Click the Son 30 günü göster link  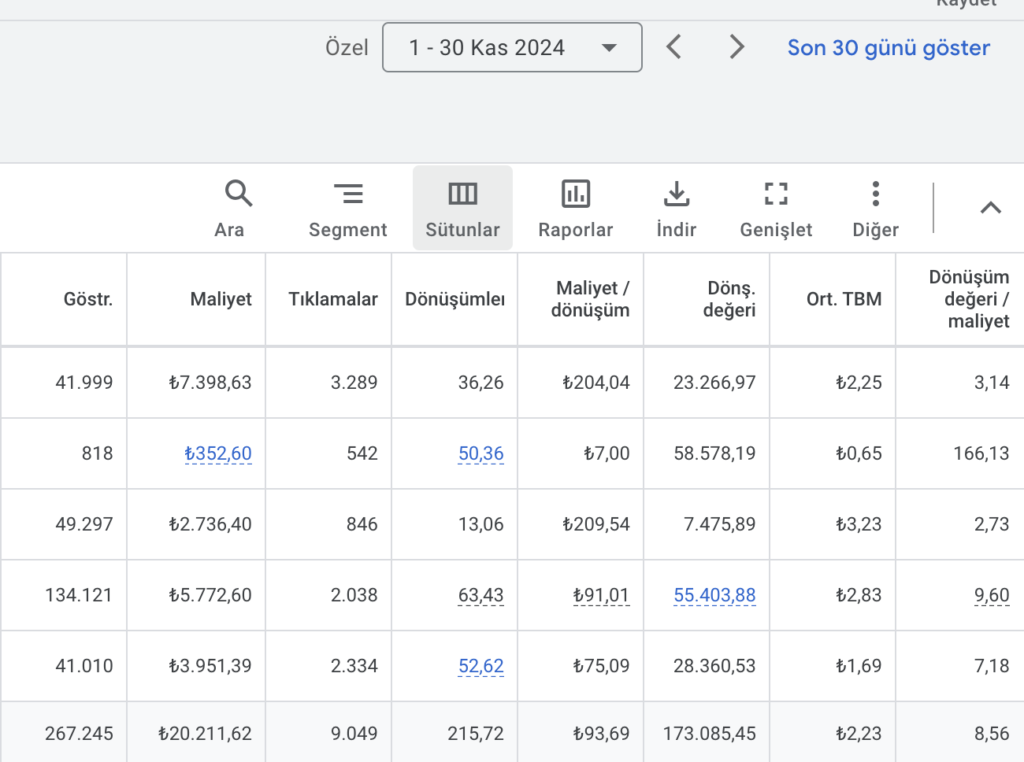[888, 48]
